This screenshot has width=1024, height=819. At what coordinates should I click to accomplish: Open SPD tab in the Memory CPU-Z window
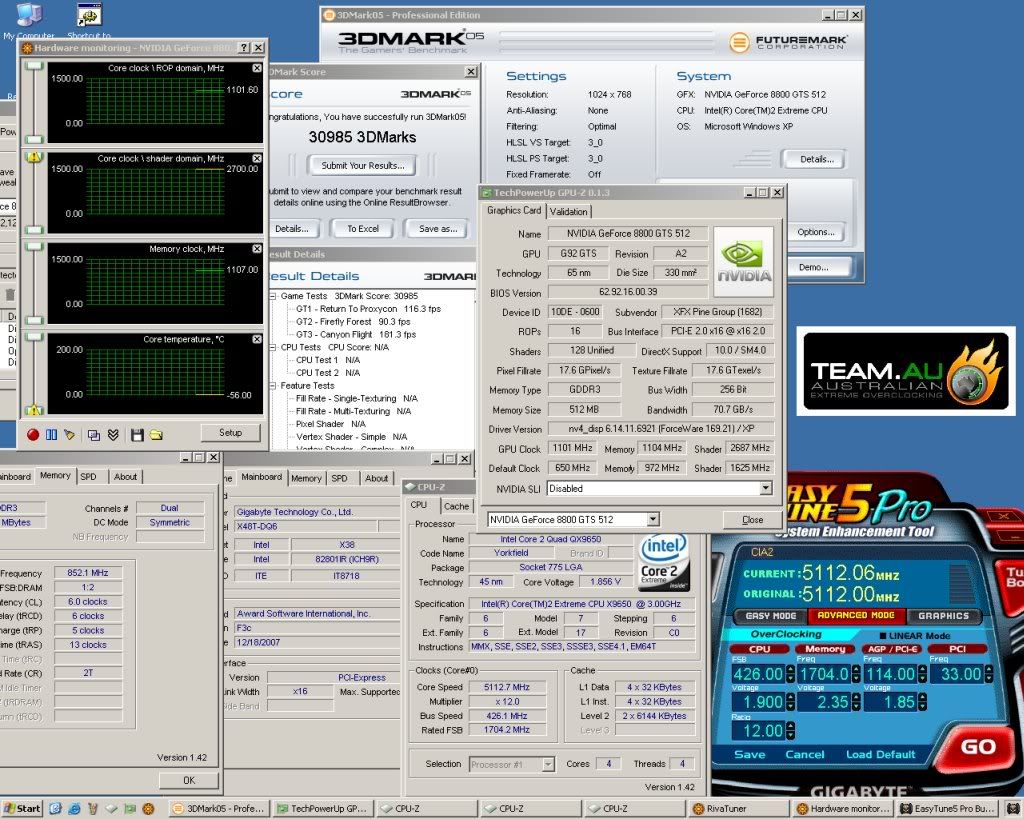coord(88,477)
